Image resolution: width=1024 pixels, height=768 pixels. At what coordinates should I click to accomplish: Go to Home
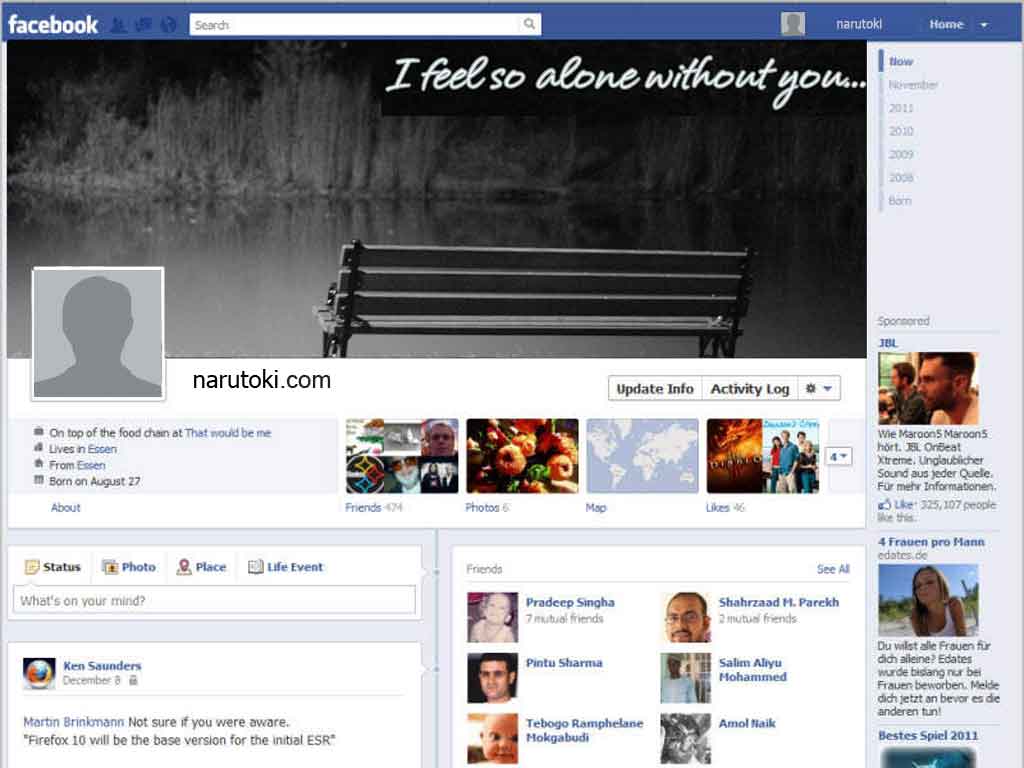coord(946,24)
